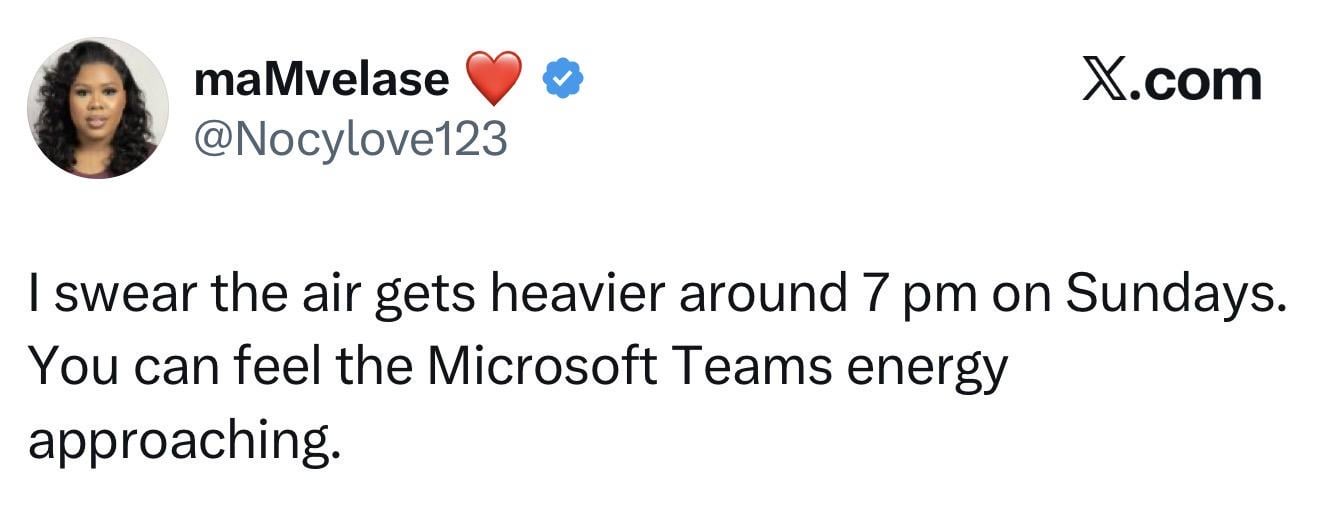1320x525 pixels.
Task: Click the red heart emoji
Action: [494, 80]
